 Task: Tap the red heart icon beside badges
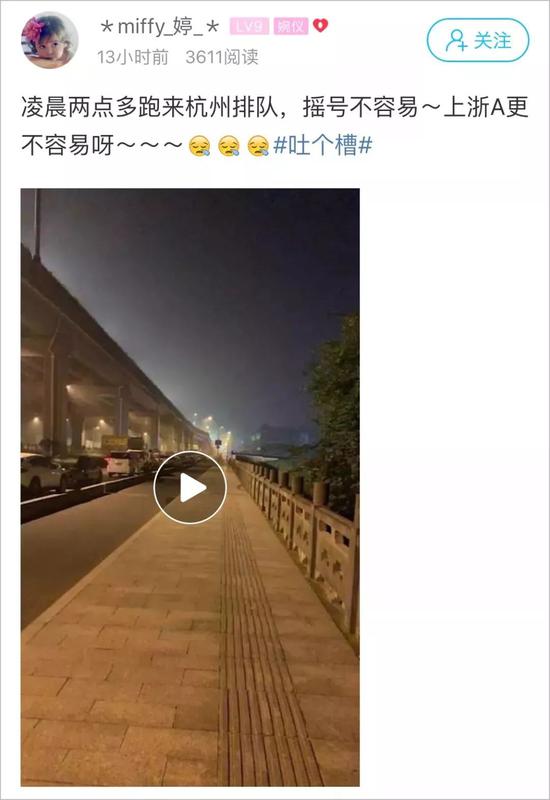point(320,25)
